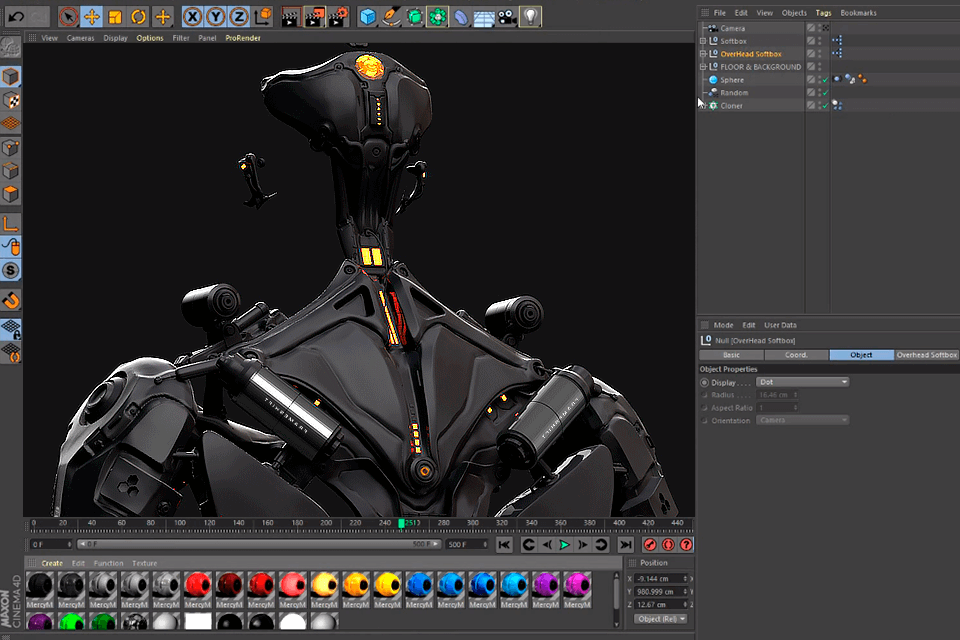Click ProRender in the viewport menu bar
This screenshot has width=960, height=640.
[x=243, y=38]
